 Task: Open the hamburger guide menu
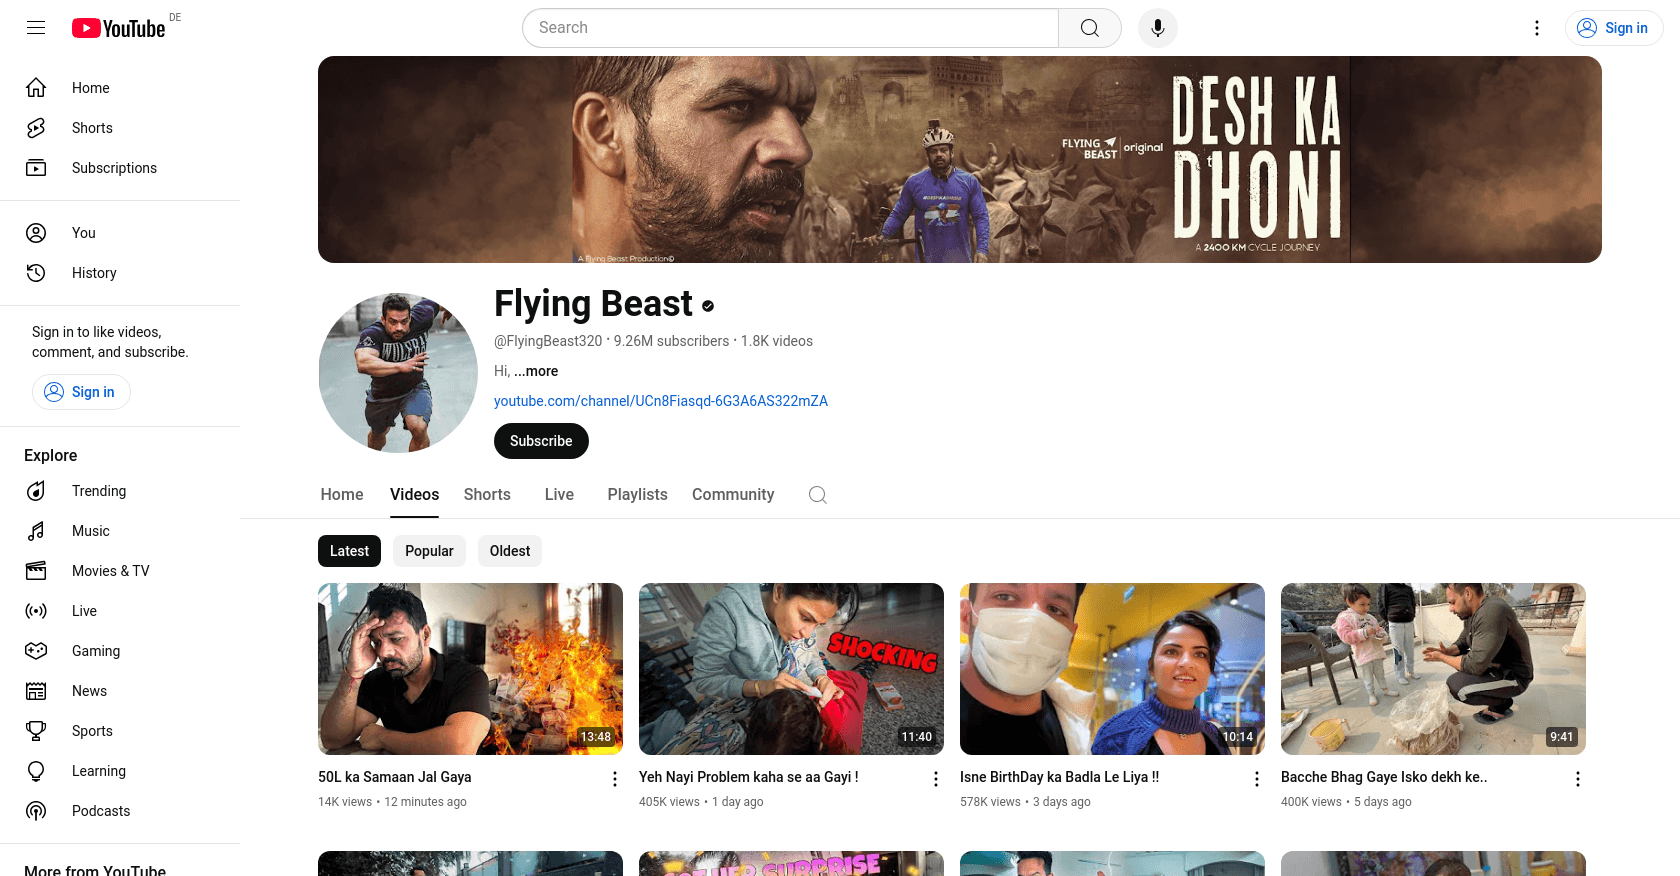coord(36,28)
